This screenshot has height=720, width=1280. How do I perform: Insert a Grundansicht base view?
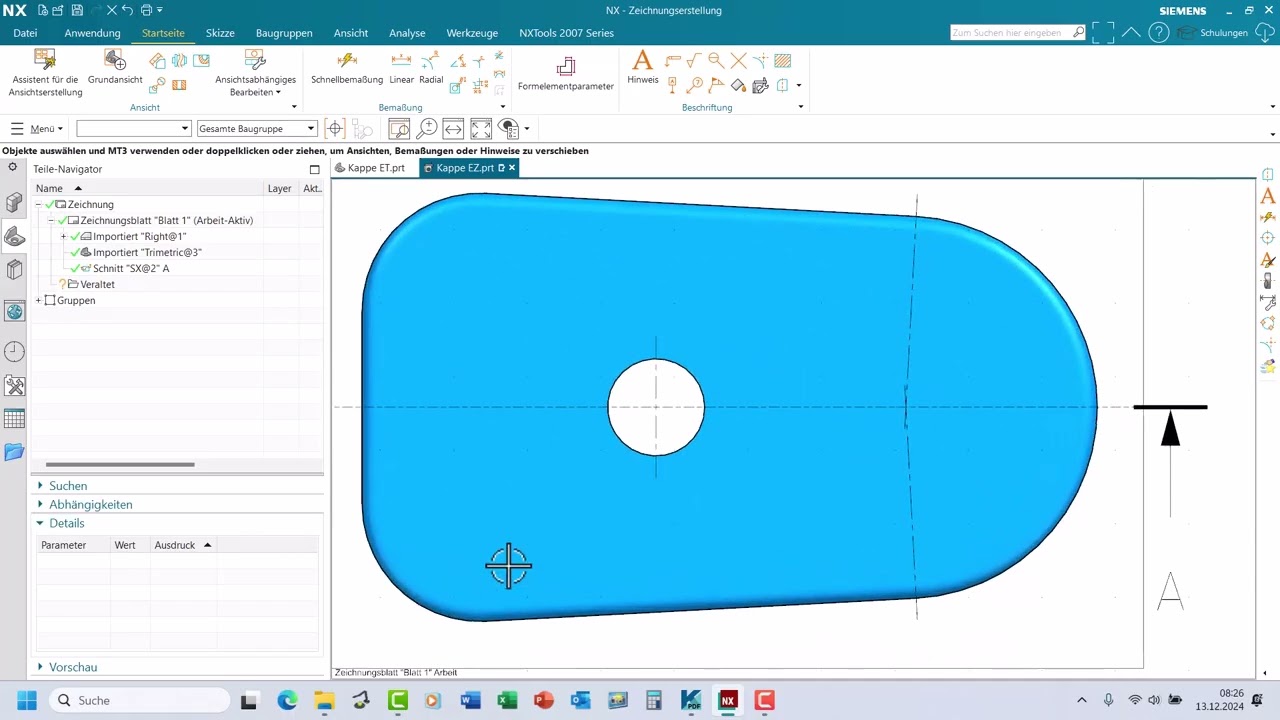[x=115, y=67]
